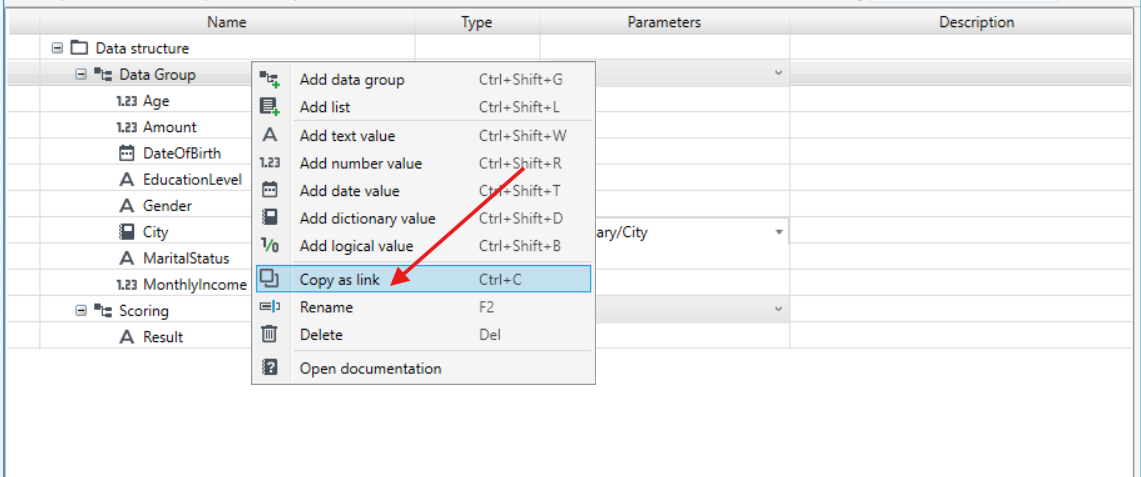Click the Add list icon in context menu

click(x=269, y=107)
